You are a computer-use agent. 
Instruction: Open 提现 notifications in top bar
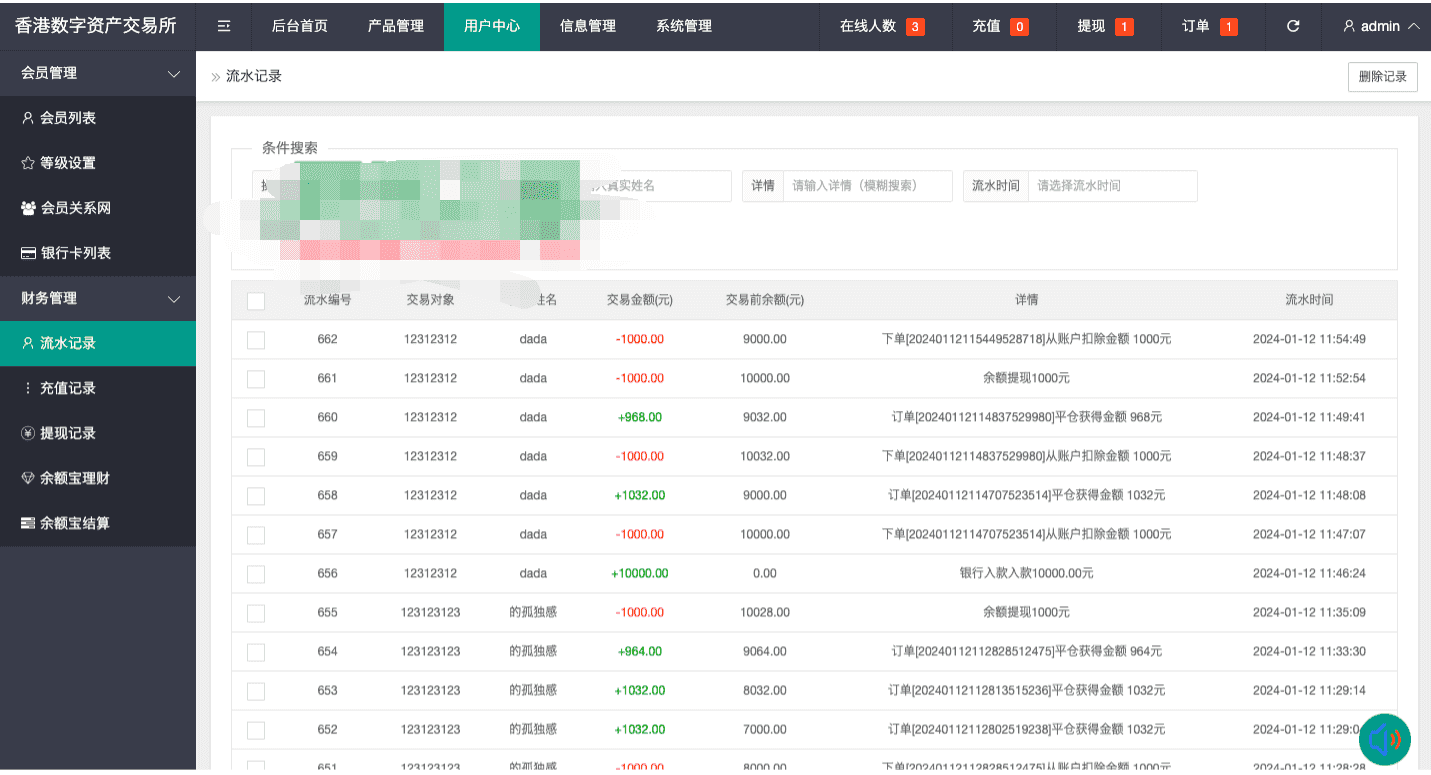pyautogui.click(x=1091, y=26)
